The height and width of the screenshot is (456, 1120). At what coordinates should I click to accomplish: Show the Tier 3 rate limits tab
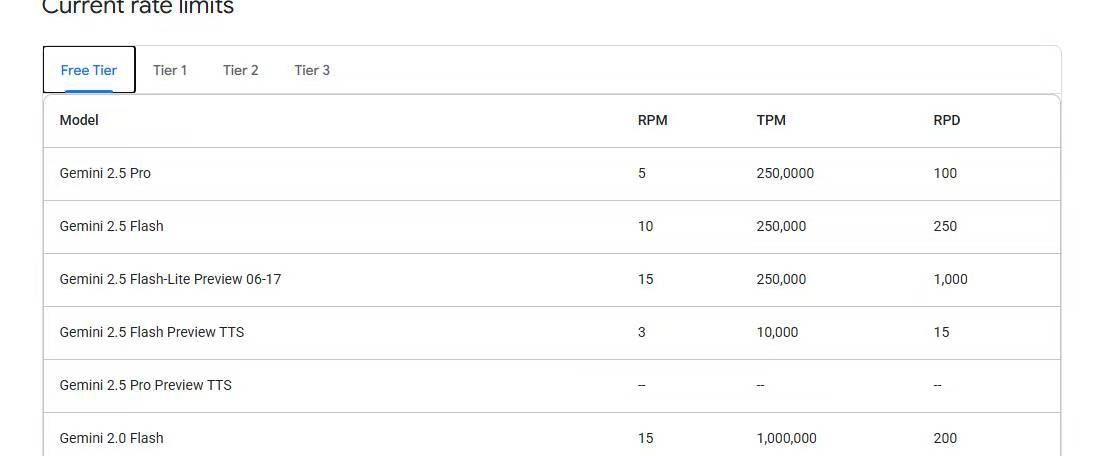click(312, 70)
